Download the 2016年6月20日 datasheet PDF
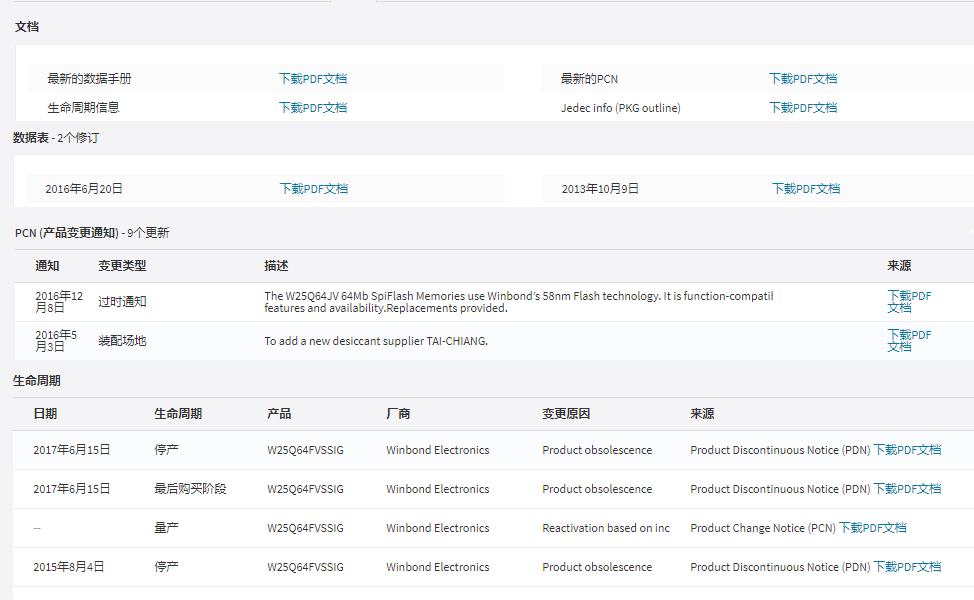 pyautogui.click(x=314, y=188)
